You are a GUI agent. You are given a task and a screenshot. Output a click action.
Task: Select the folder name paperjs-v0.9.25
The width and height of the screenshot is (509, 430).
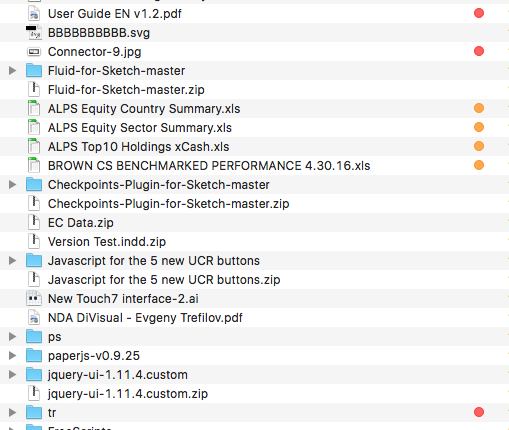click(x=94, y=356)
